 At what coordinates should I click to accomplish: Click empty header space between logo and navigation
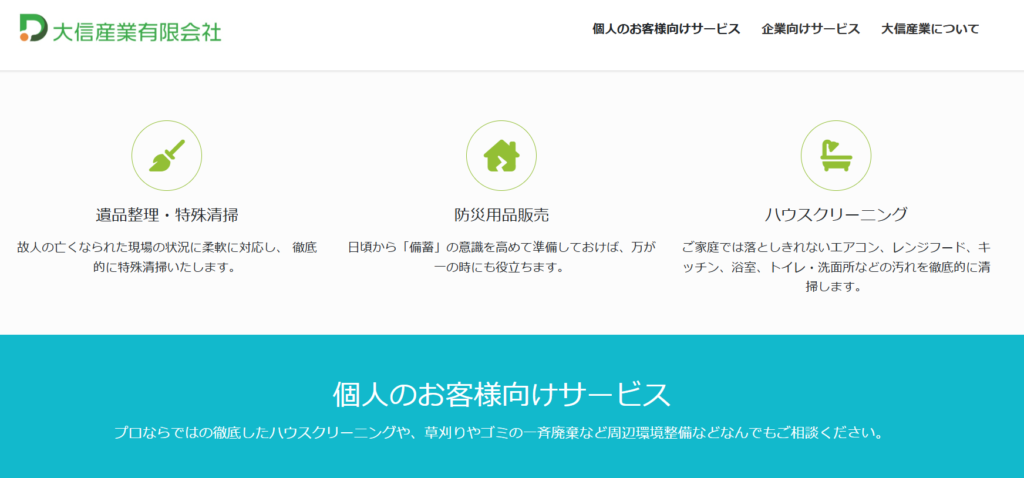pyautogui.click(x=400, y=30)
